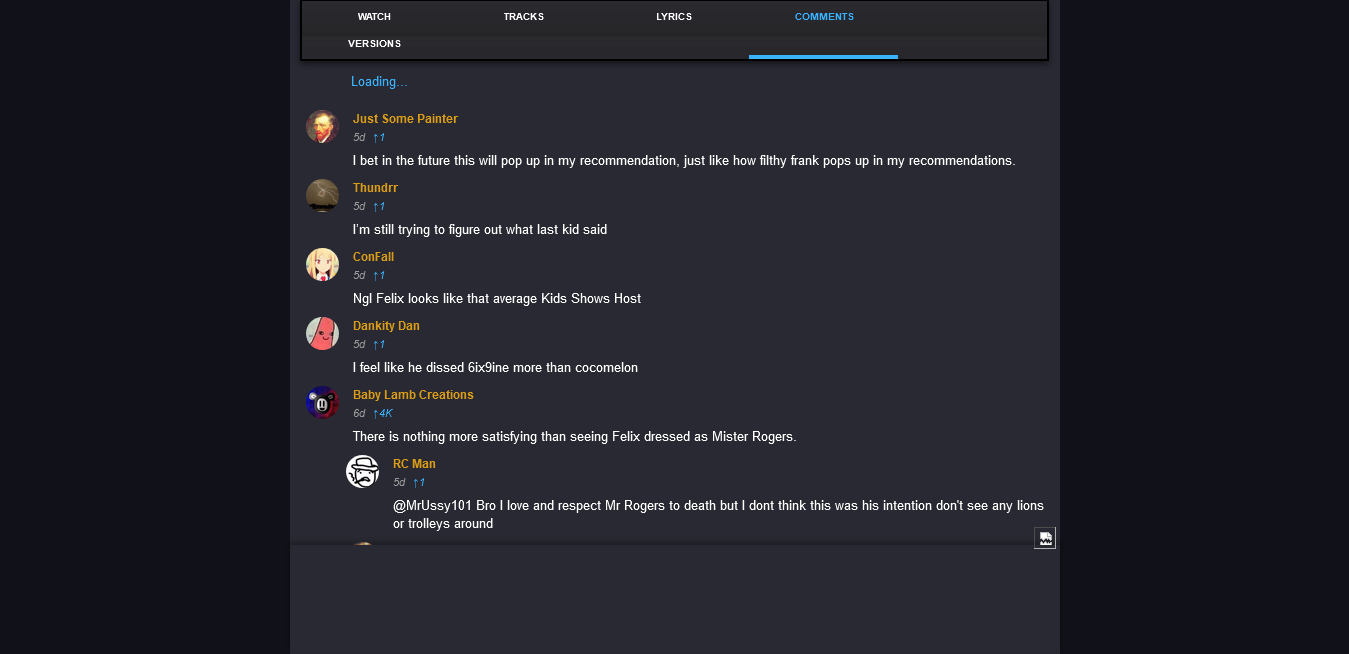
Task: Open the Tracks tab
Action: (524, 17)
